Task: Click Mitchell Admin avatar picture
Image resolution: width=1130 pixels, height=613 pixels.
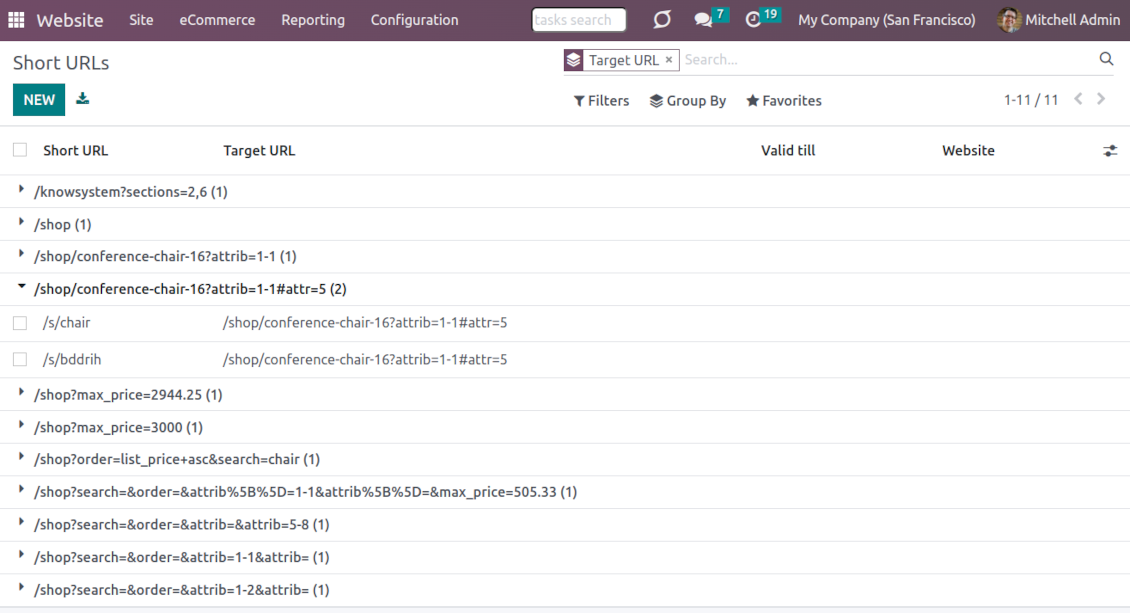Action: point(1009,19)
